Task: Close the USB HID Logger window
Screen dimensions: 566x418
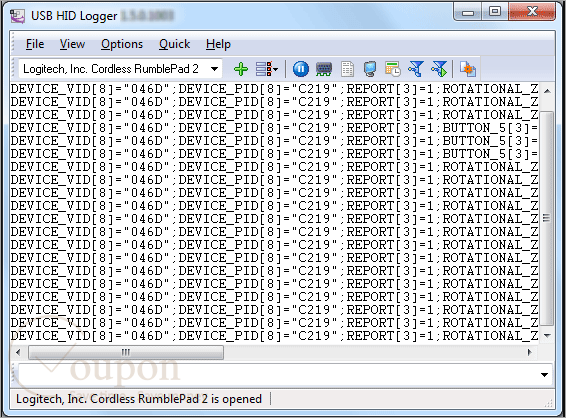Action: coord(532,12)
